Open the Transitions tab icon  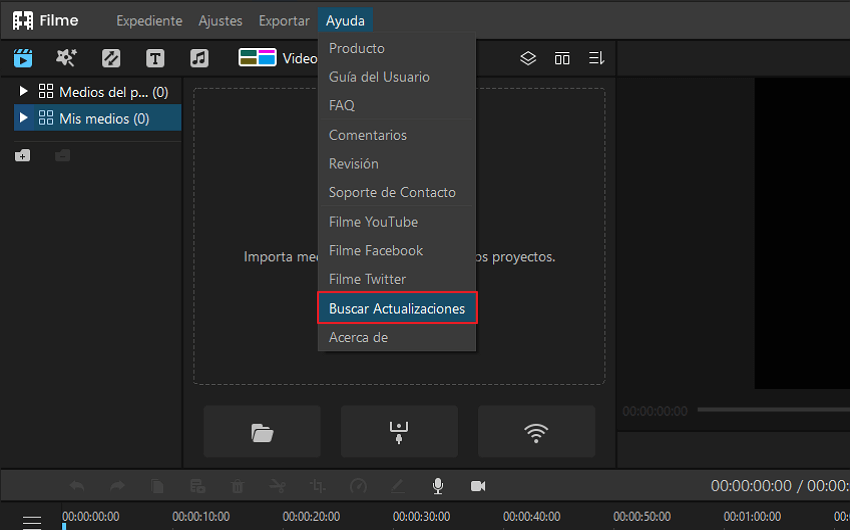click(111, 58)
